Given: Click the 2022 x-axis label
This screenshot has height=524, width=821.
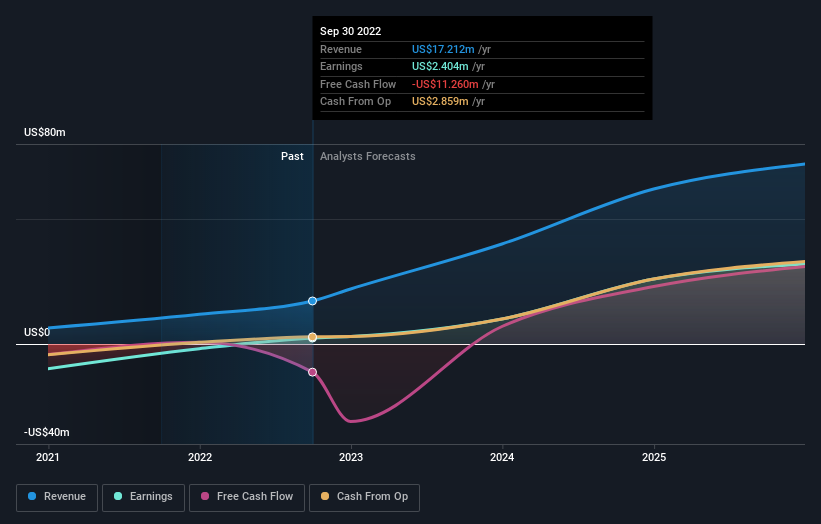Looking at the screenshot, I should (x=200, y=458).
